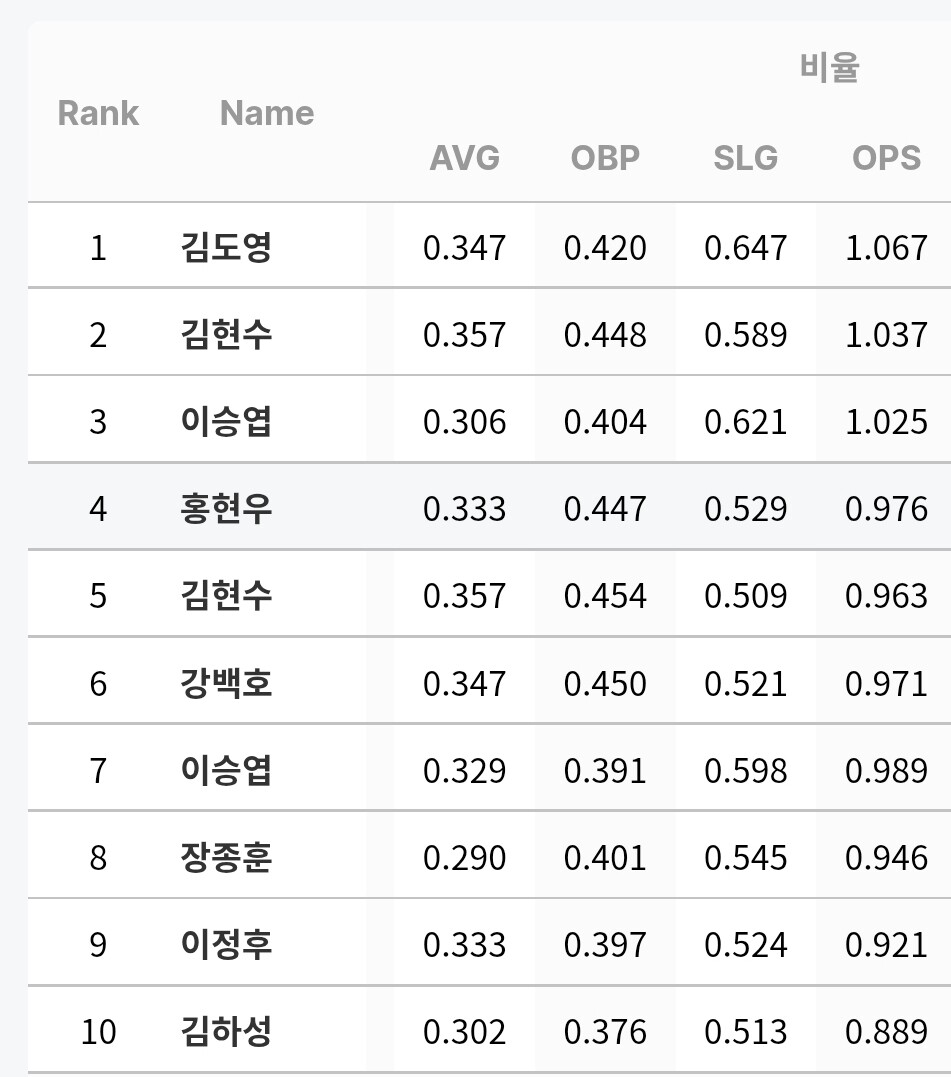The width and height of the screenshot is (951, 1077).
Task: Open player 장종훈's profile
Action: pyautogui.click(x=226, y=857)
